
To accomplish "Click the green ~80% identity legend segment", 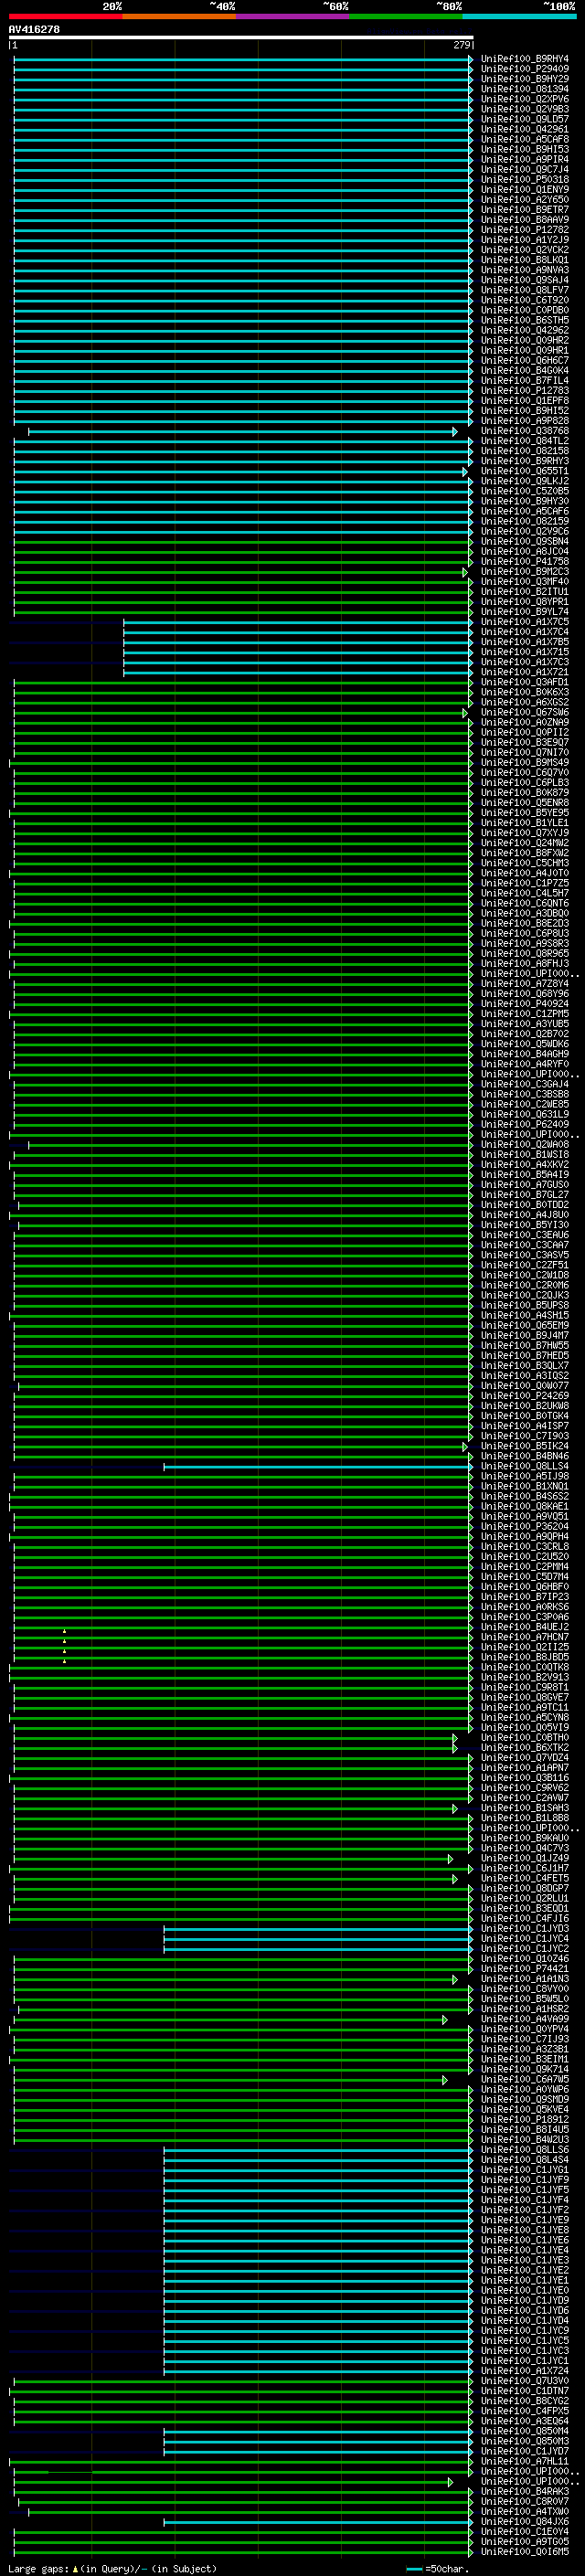I will [x=406, y=16].
